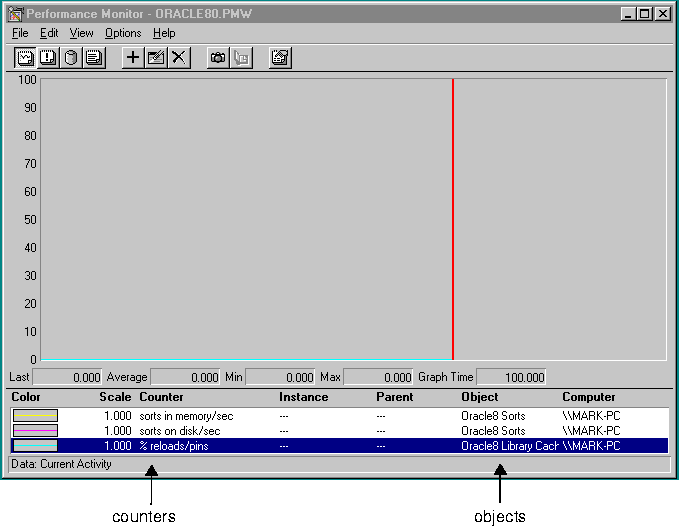This screenshot has height=526, width=679.
Task: Click the Instance column header
Action: pyautogui.click(x=304, y=397)
